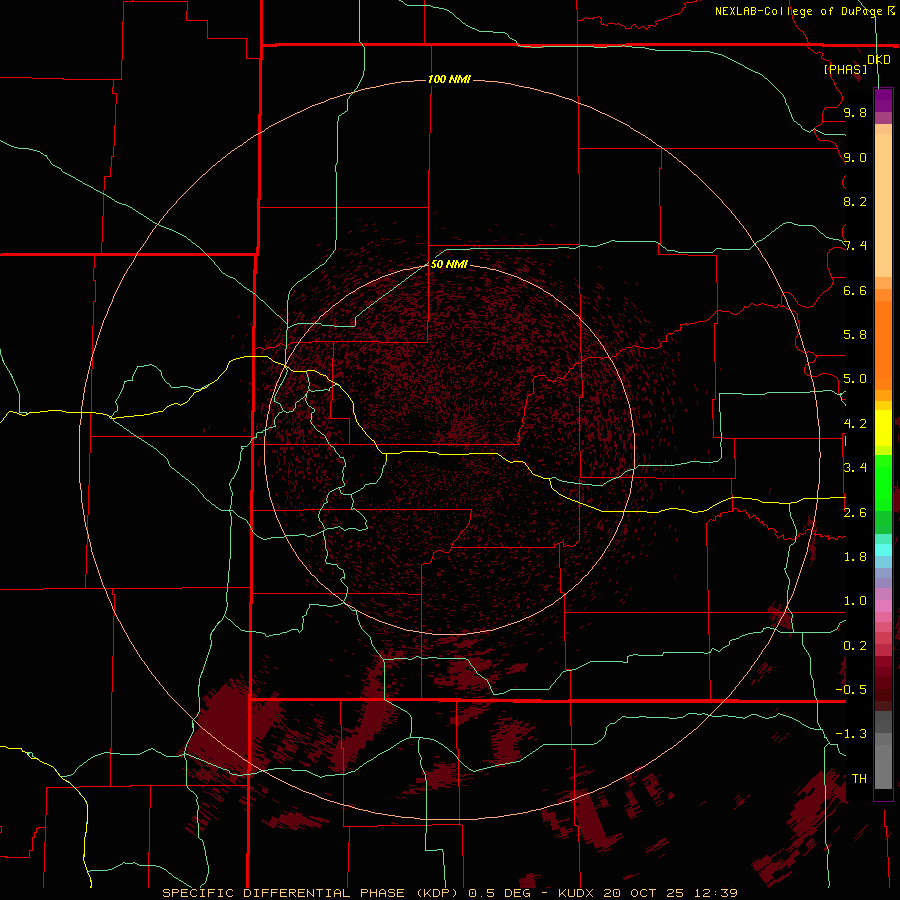Screen dimensions: 900x900
Task: Click the "20 OCT 25 12:39" timestamp
Action: (x=670, y=893)
